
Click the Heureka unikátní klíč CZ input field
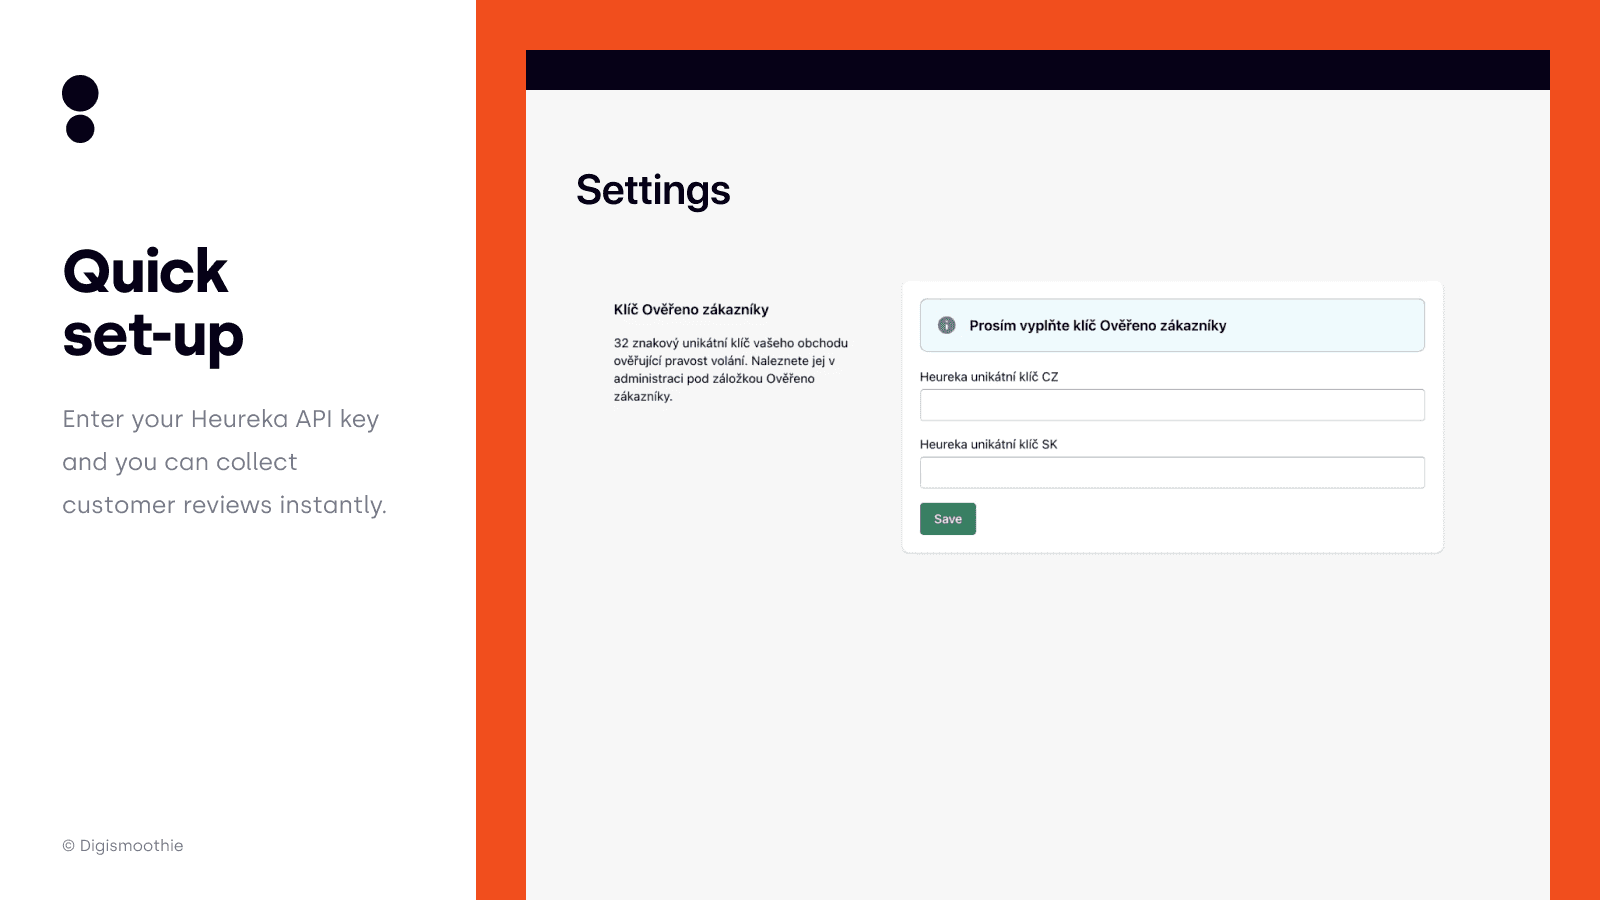1172,404
